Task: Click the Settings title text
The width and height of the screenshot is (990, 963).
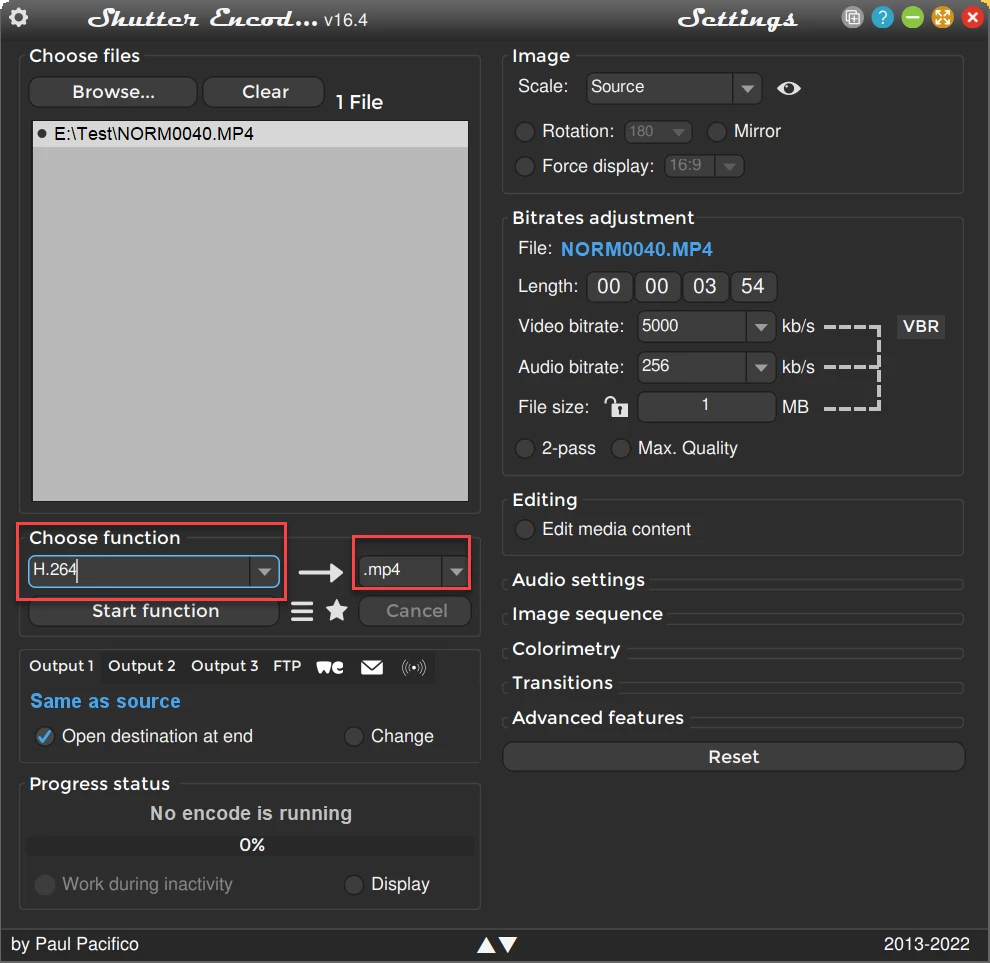Action: pos(737,18)
